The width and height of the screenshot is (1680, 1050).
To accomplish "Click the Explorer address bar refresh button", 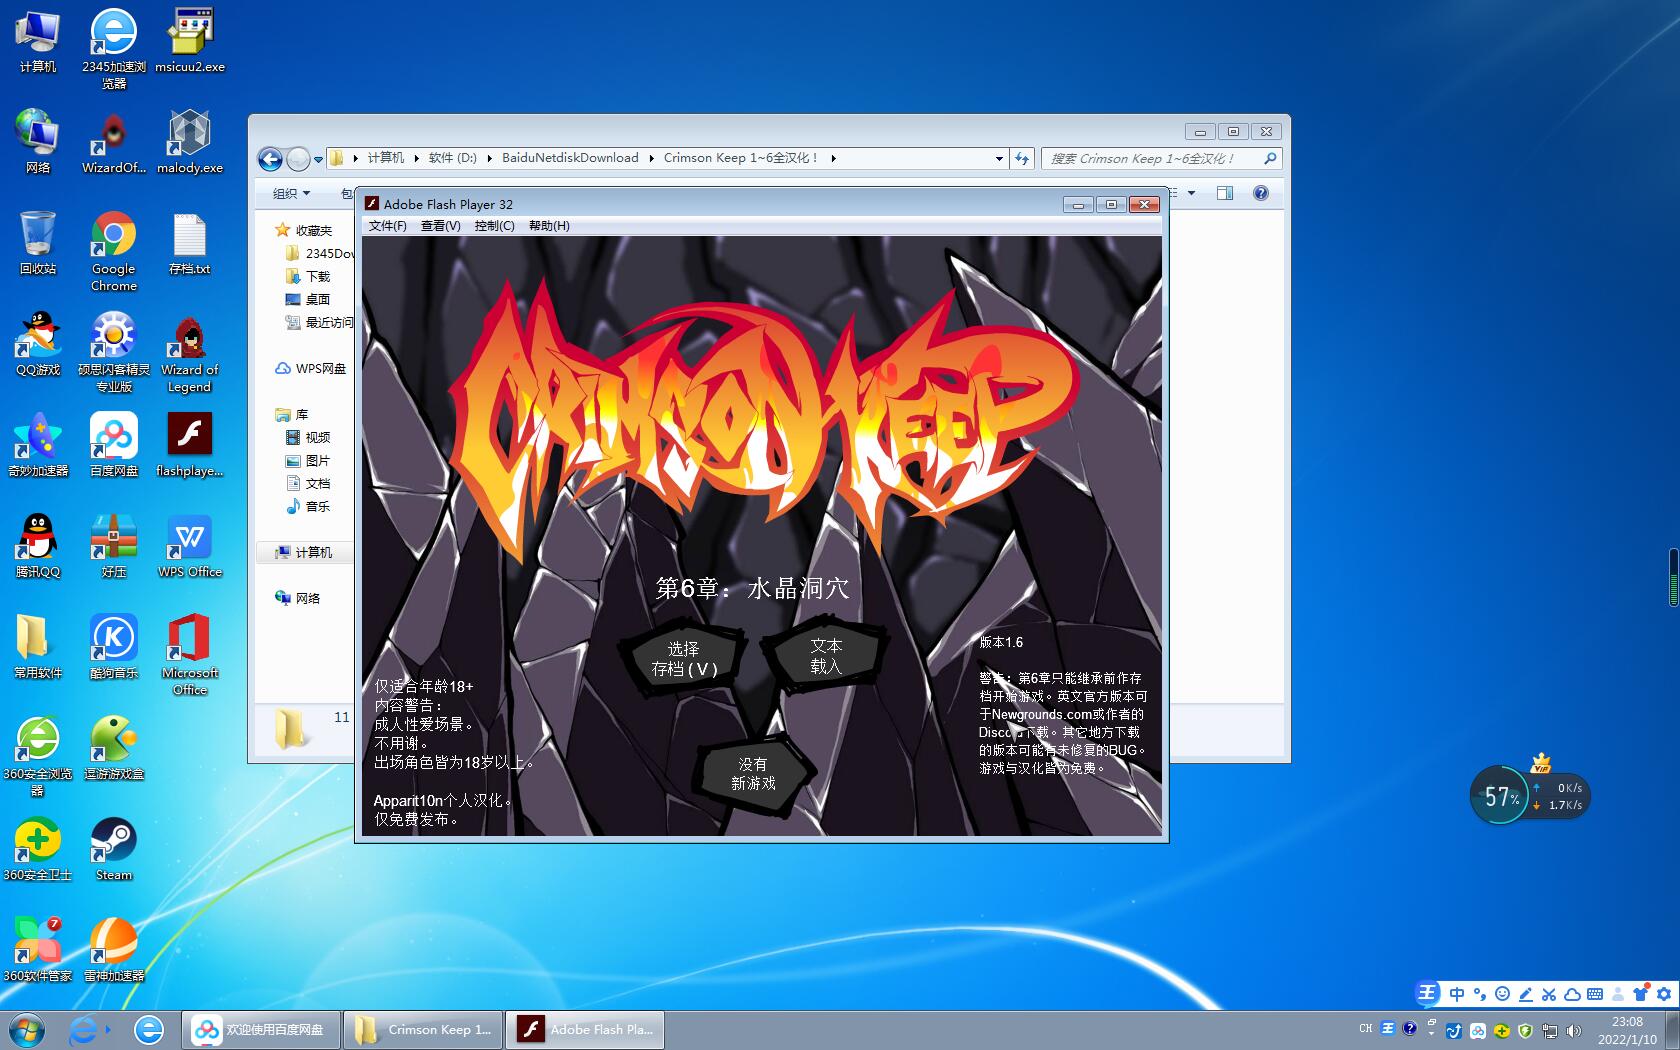I will click(1021, 158).
